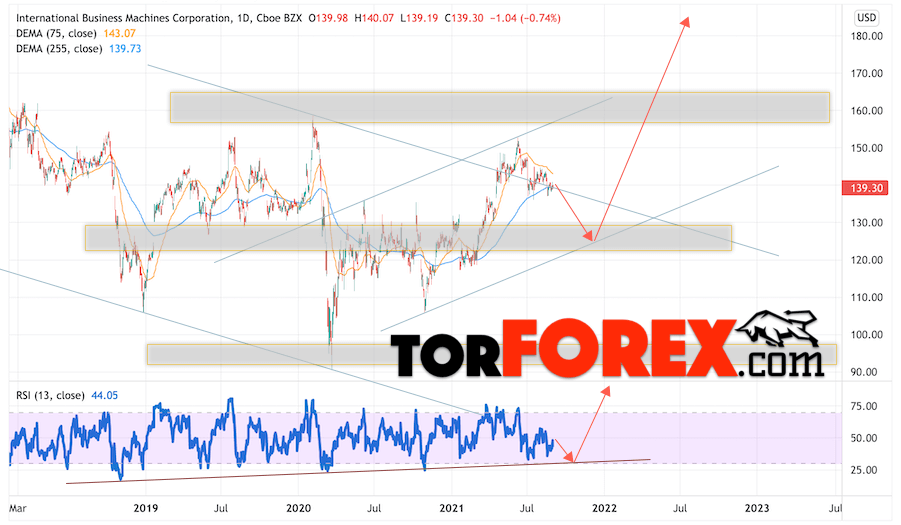This screenshot has height=525, width=901.
Task: Click the 170.00 price axis label
Action: pos(867,74)
